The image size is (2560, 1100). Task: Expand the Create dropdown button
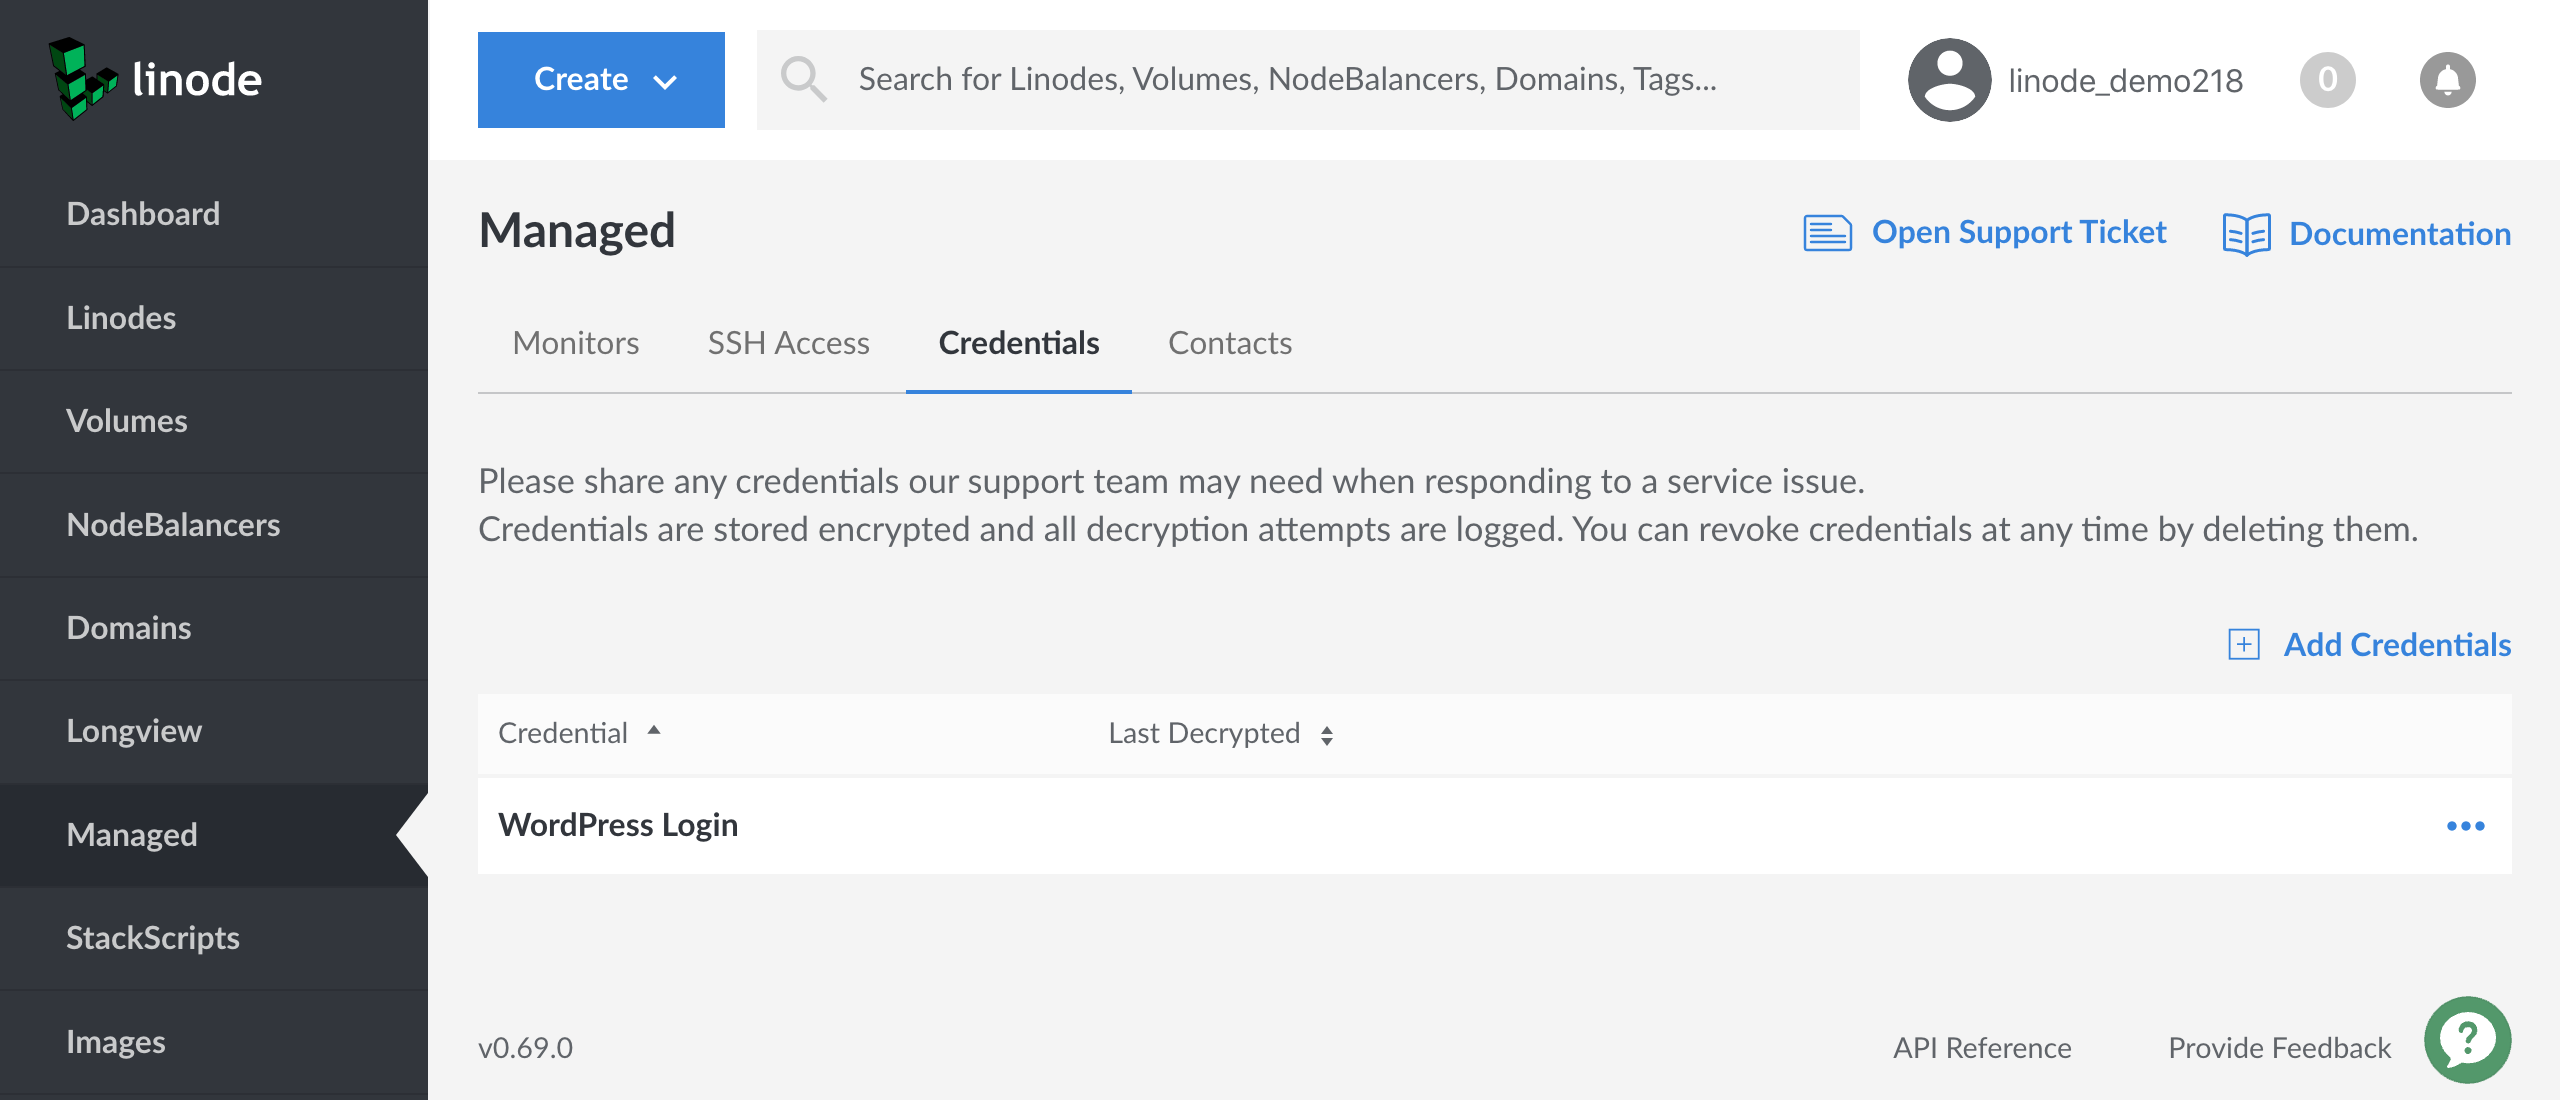[601, 80]
